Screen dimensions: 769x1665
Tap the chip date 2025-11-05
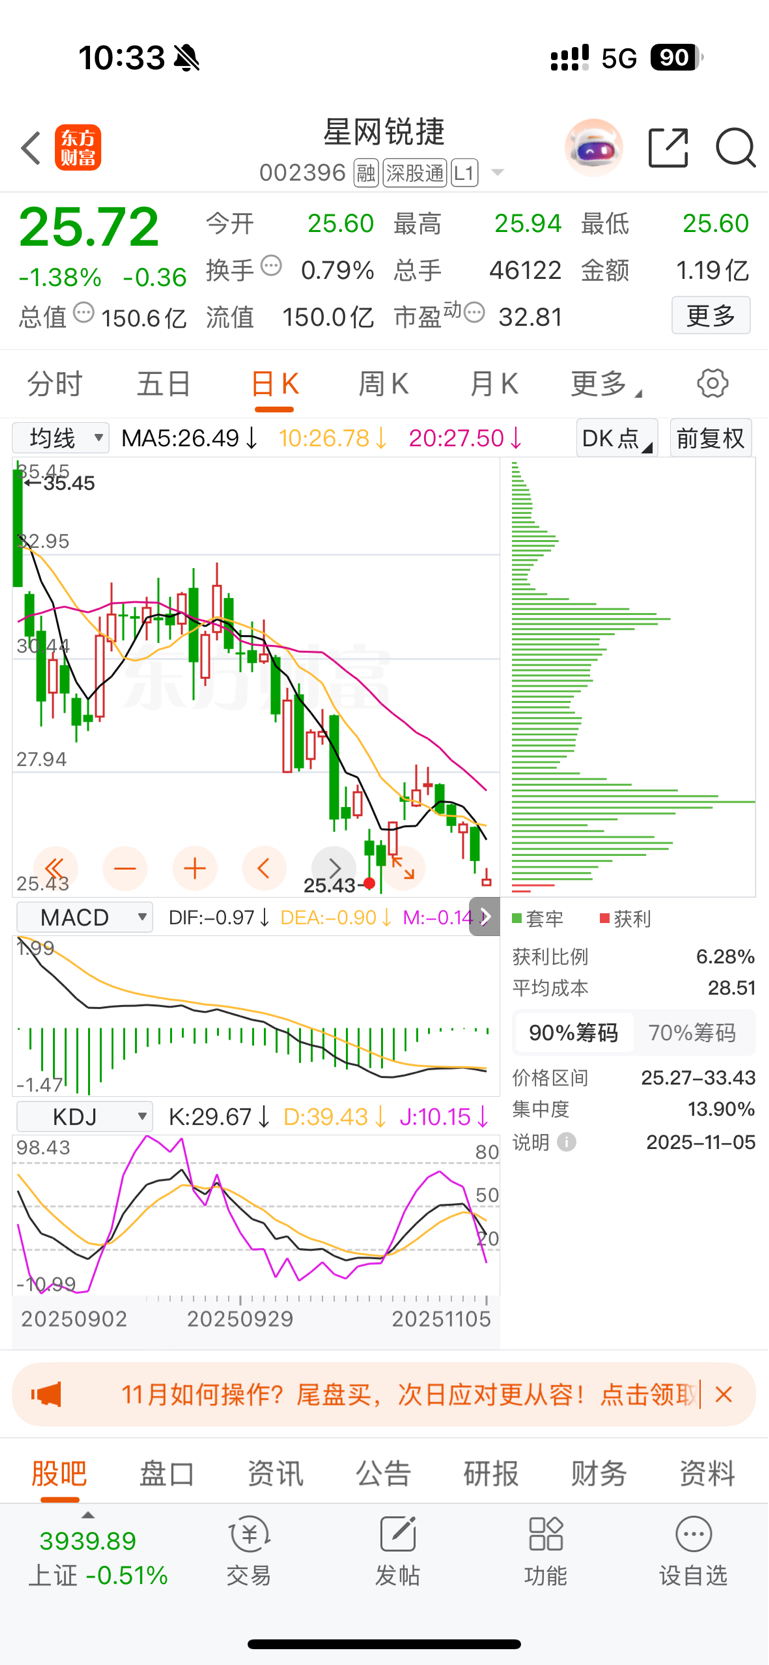(x=701, y=1142)
